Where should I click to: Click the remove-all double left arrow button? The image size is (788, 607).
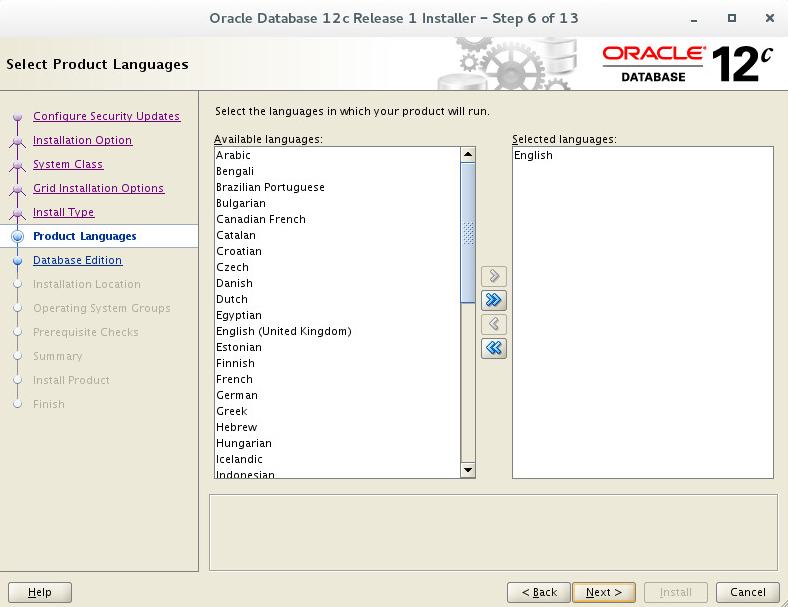(x=494, y=348)
